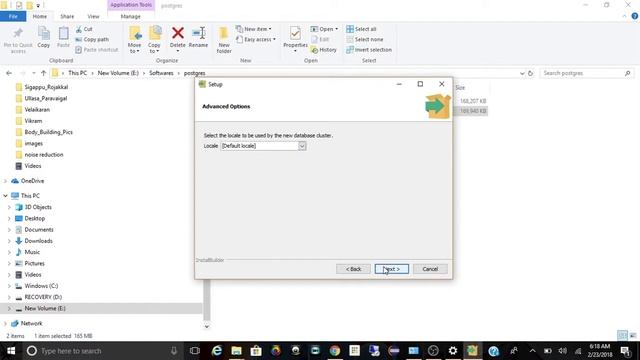Click New Volume (E:) in the breadcrumb
This screenshot has height=360, width=640.
pyautogui.click(x=118, y=73)
